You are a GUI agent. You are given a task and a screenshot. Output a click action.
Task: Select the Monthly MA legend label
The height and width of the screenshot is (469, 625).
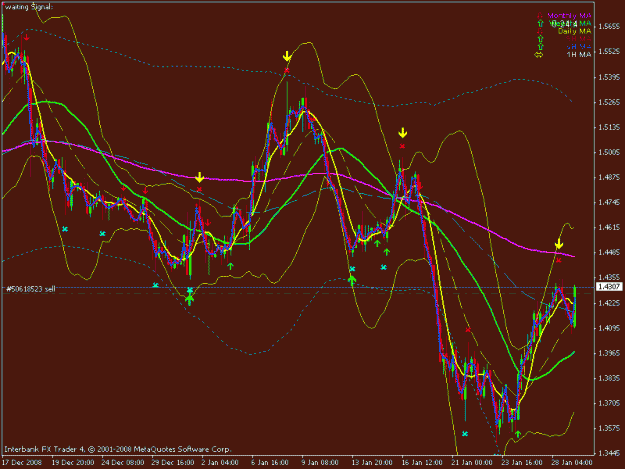coord(569,16)
